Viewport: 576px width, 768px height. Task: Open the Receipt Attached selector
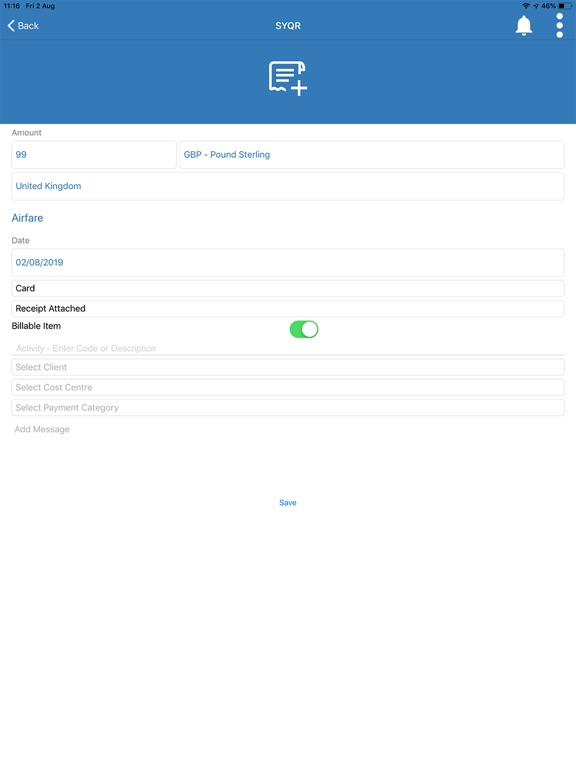(288, 309)
